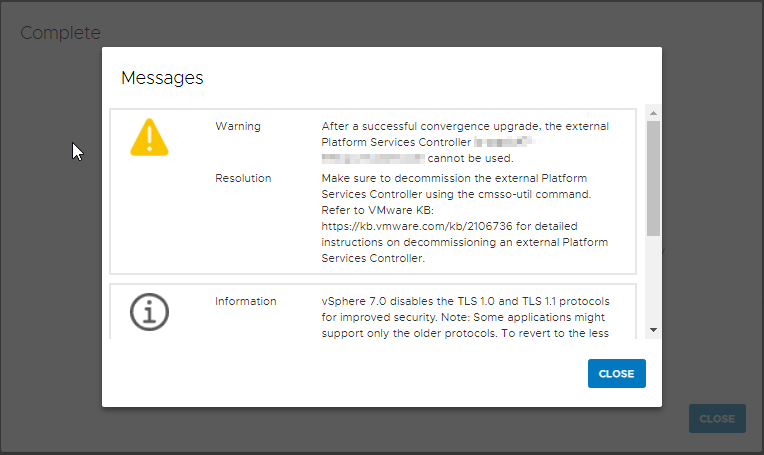Click the 'cannot be used.' warning text
This screenshot has width=764, height=455.
[x=470, y=158]
